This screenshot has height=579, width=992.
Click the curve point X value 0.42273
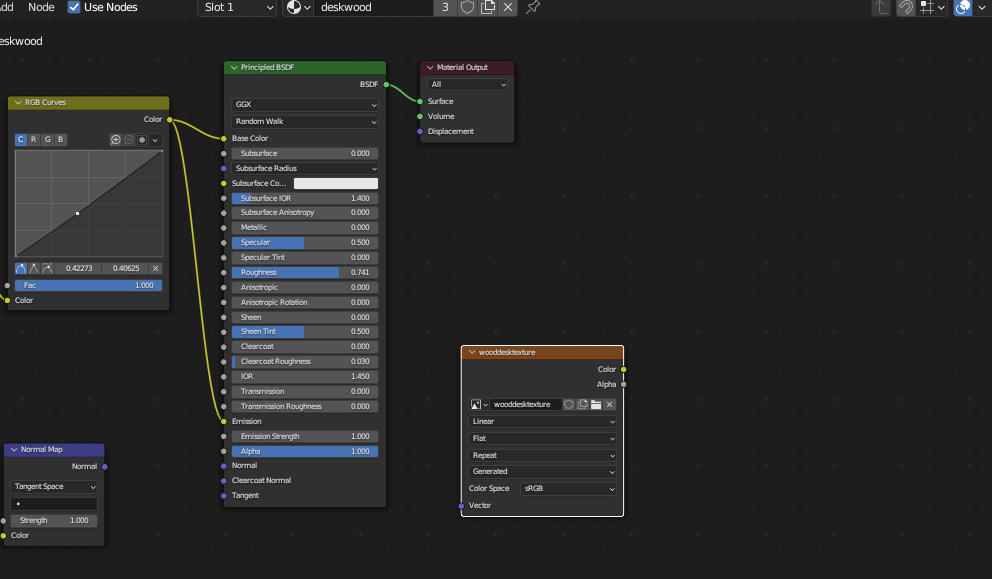[79, 268]
